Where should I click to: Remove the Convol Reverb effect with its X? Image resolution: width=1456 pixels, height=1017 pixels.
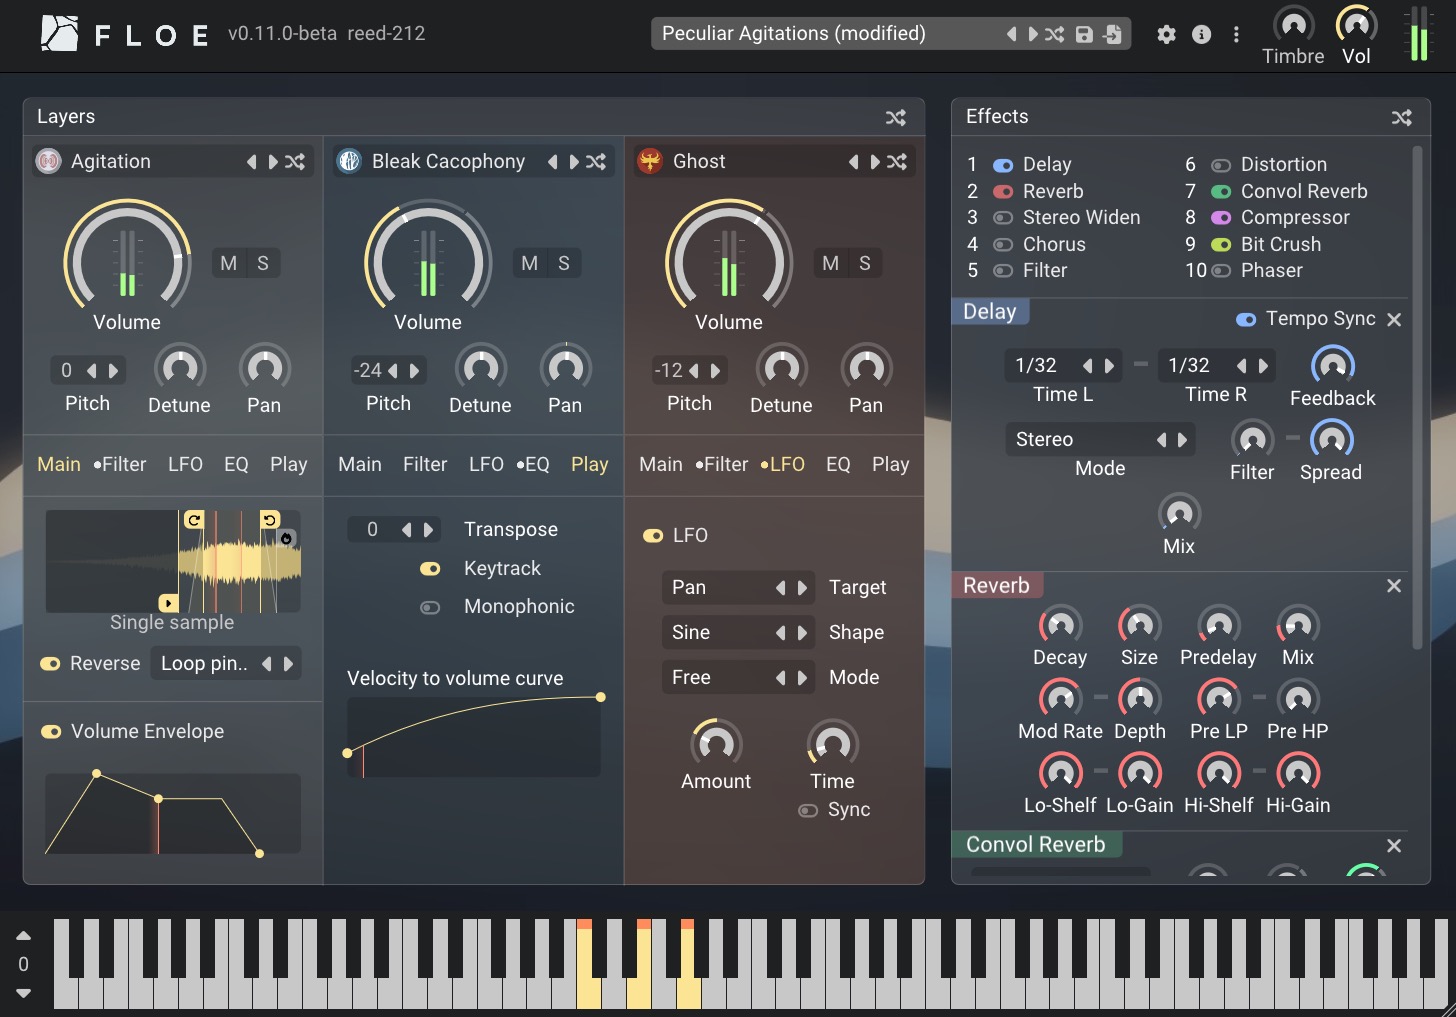1394,846
